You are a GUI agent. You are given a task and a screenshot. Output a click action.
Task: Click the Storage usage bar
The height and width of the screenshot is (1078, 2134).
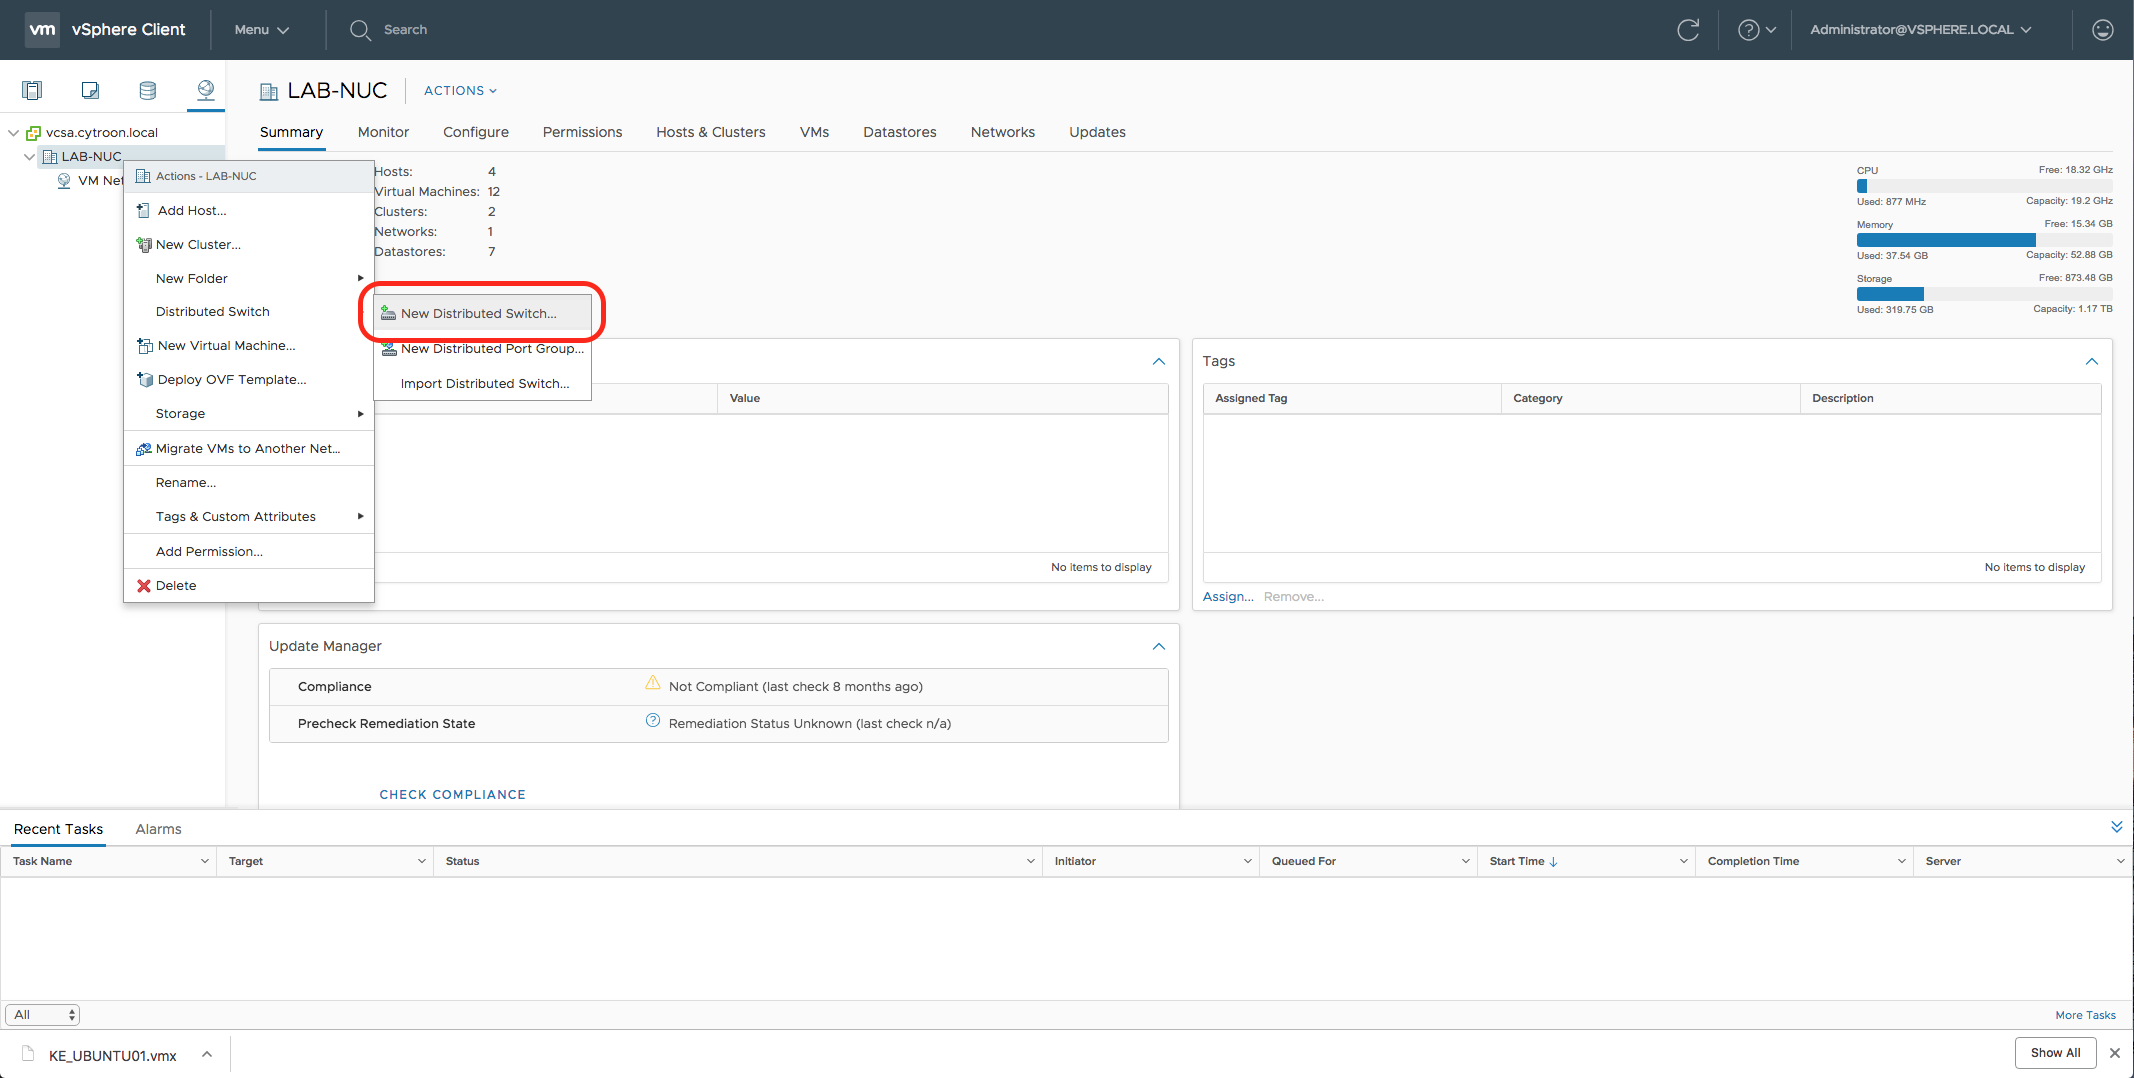click(1984, 294)
